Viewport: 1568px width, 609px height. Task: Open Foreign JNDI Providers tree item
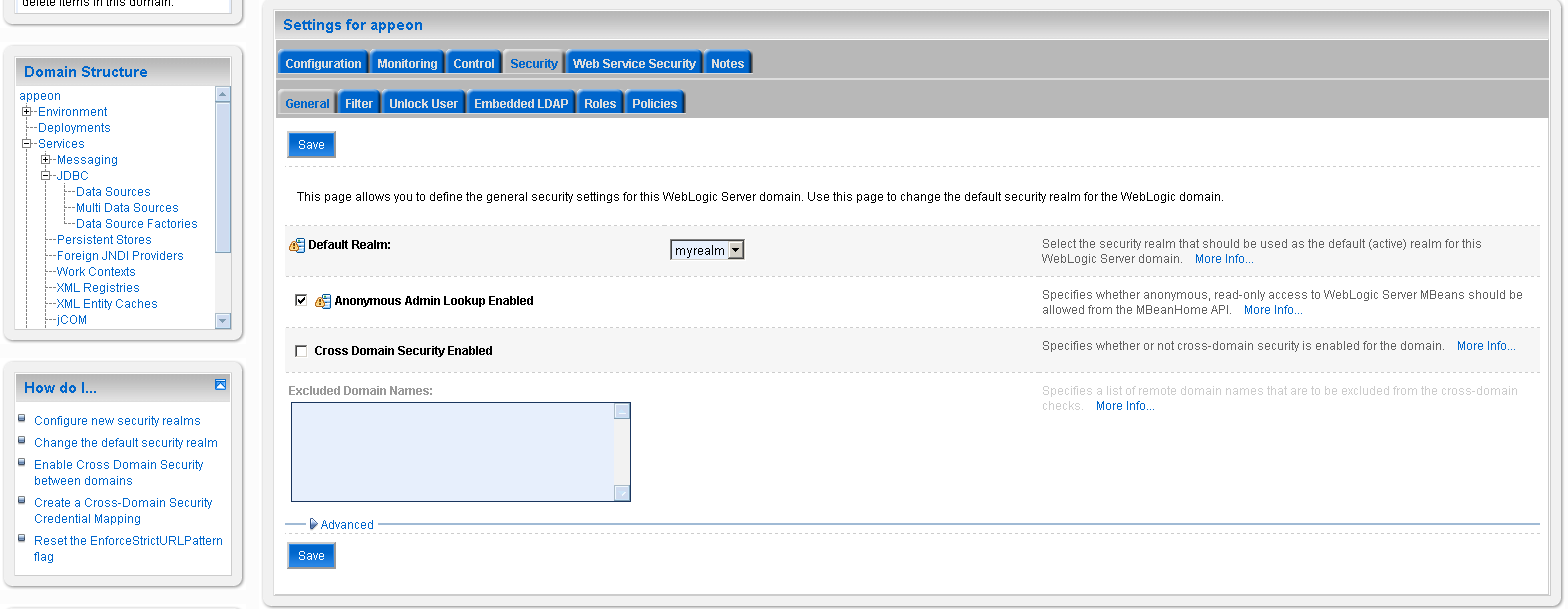[120, 256]
